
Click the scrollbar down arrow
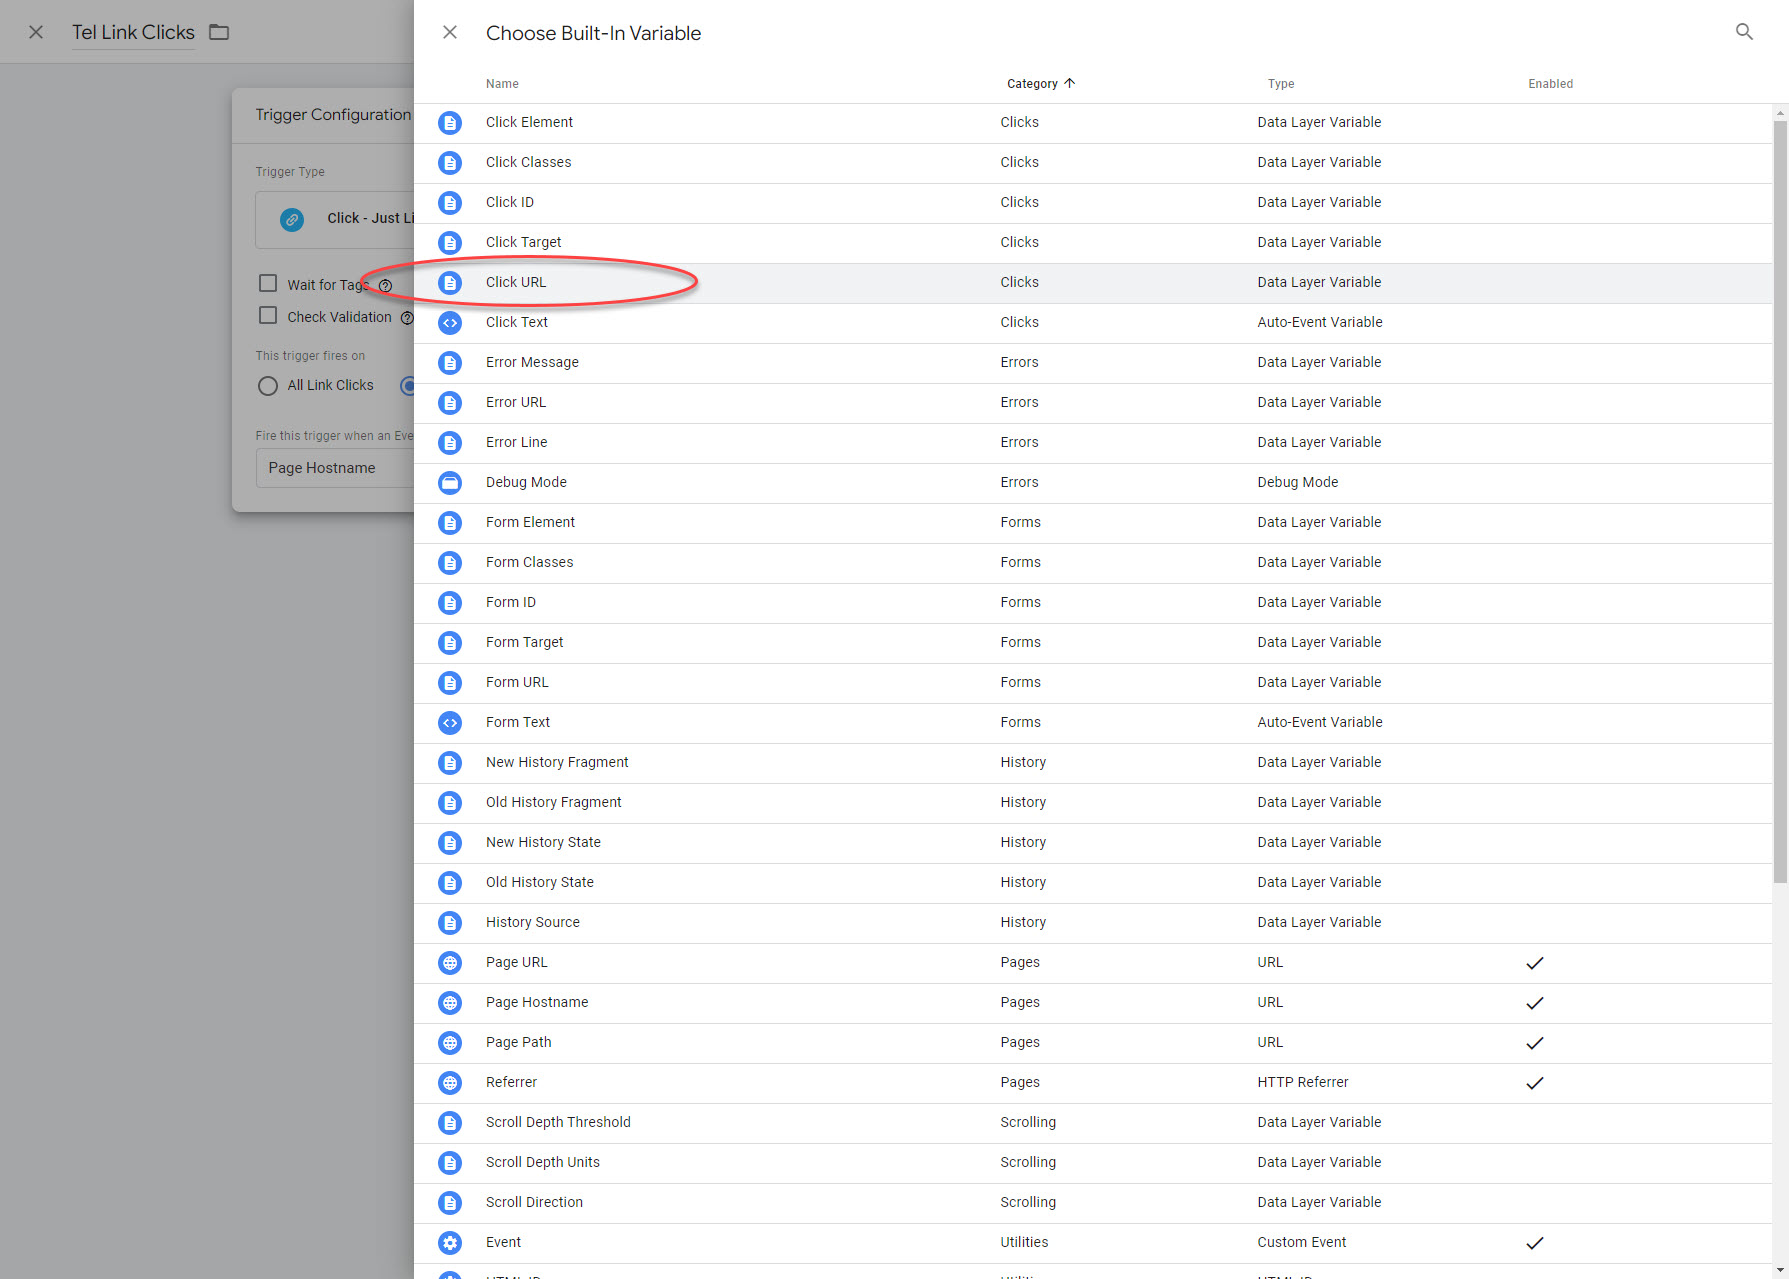tap(1779, 1270)
